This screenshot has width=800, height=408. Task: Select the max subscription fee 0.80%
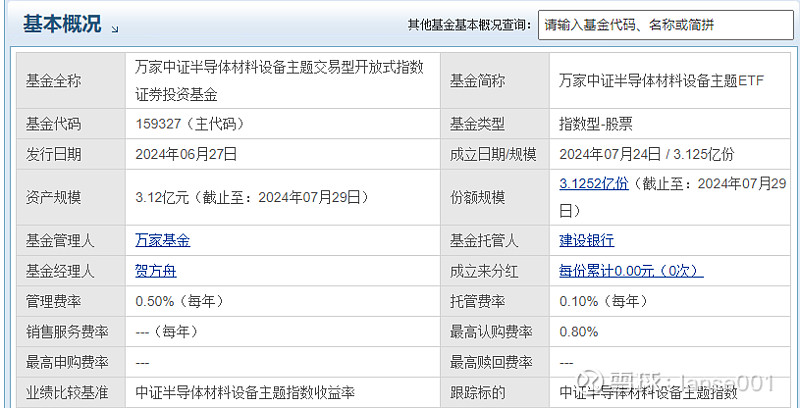(x=579, y=332)
